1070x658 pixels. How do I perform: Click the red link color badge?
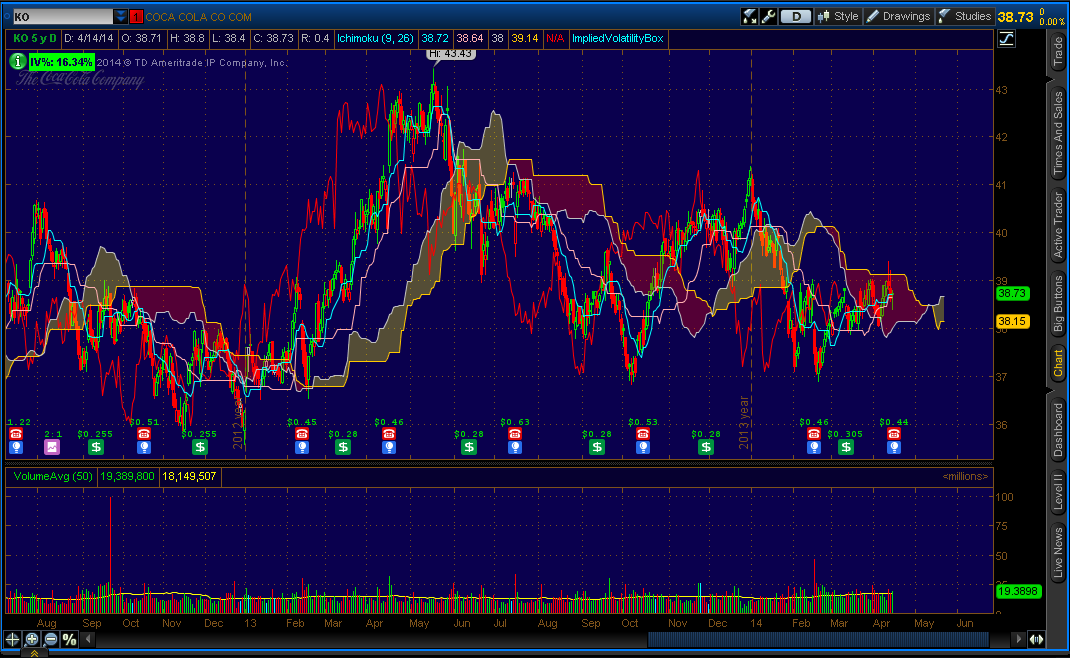[x=136, y=17]
